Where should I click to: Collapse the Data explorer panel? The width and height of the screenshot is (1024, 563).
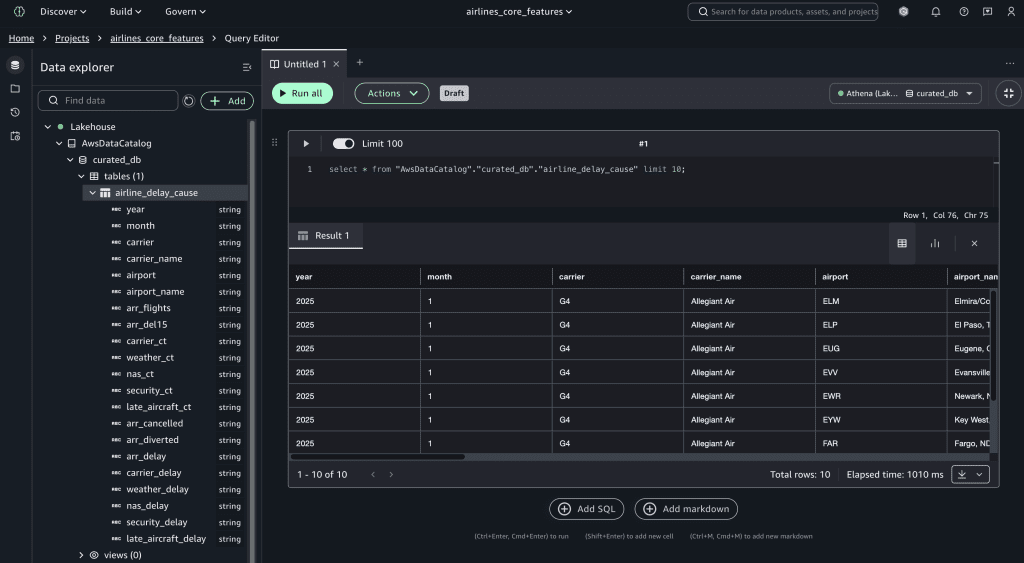[x=247, y=68]
